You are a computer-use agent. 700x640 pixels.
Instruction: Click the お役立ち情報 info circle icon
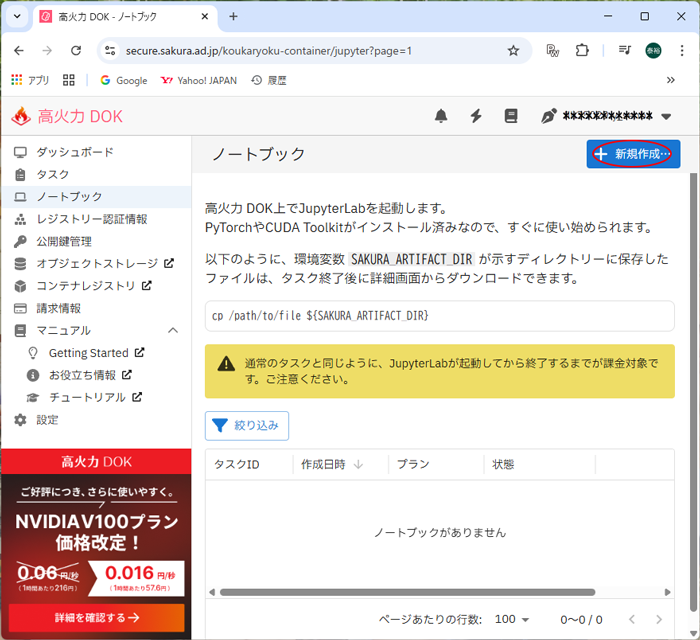coord(33,375)
